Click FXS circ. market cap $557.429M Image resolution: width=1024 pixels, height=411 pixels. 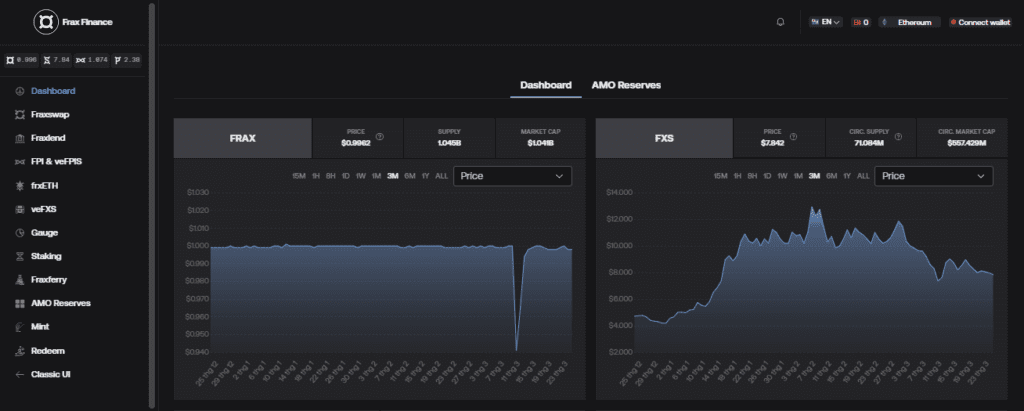click(967, 143)
